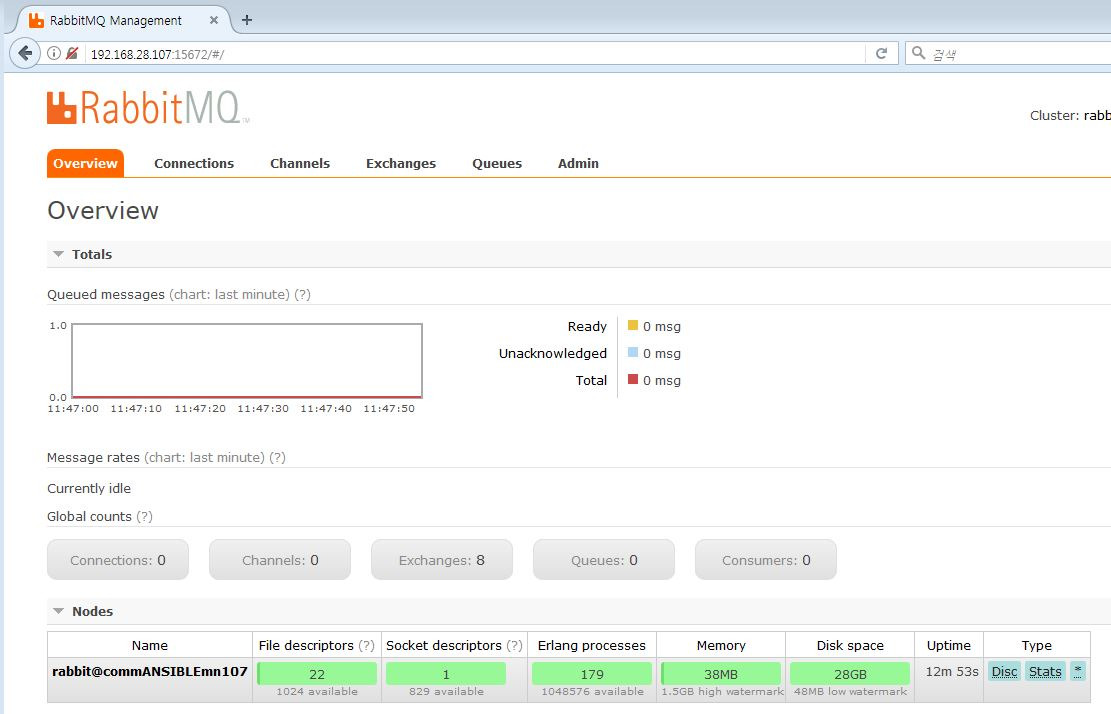Click the Disk space column header
Viewport: 1111px width, 714px height.
point(850,645)
